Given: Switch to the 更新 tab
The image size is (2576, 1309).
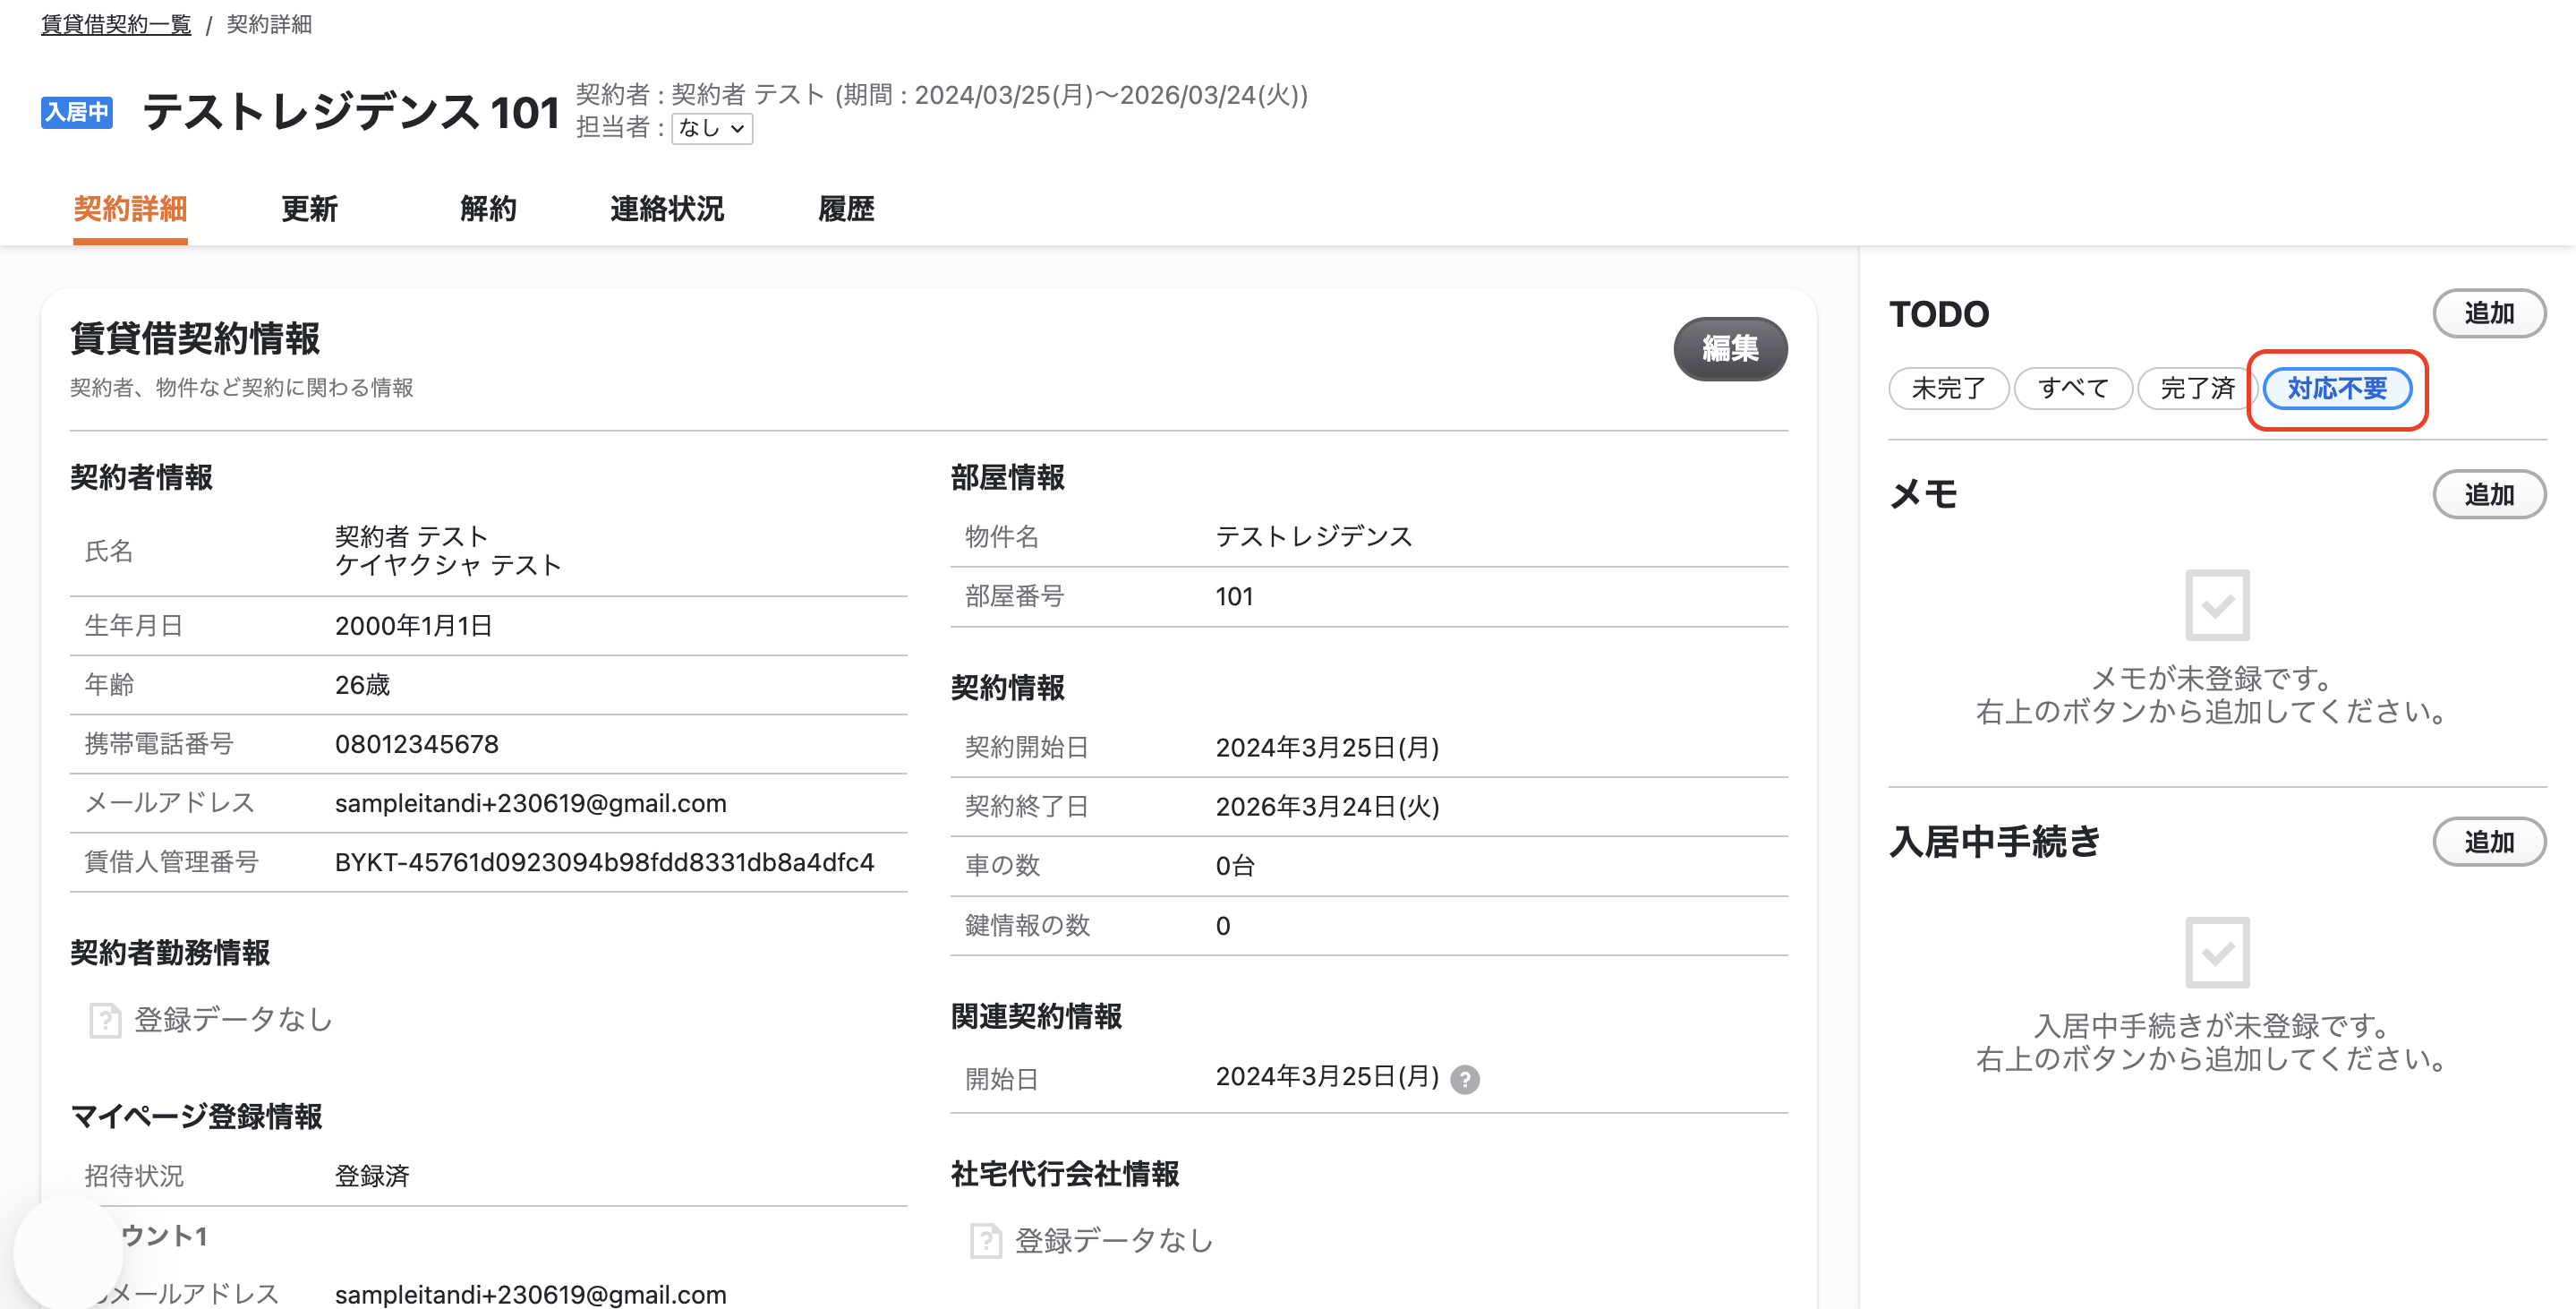Looking at the screenshot, I should tap(309, 209).
